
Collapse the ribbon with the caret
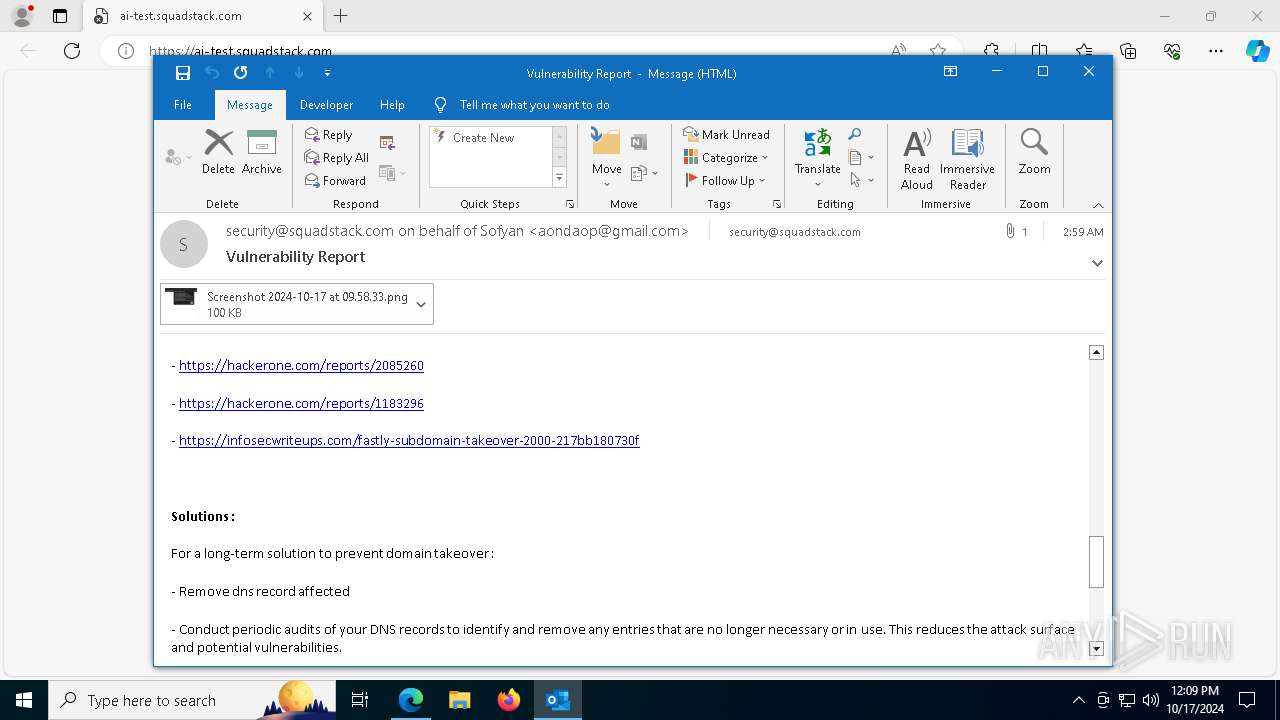point(1098,205)
